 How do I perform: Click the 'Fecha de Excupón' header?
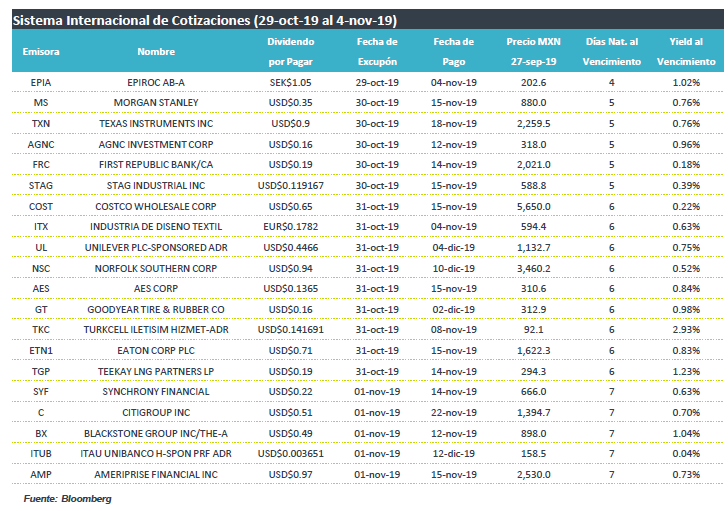[377, 52]
